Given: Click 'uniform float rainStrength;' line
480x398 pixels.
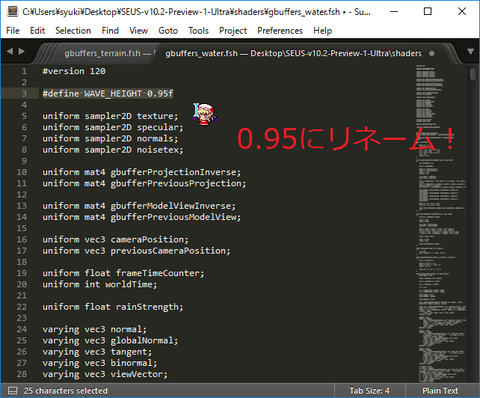Looking at the screenshot, I should pos(113,307).
